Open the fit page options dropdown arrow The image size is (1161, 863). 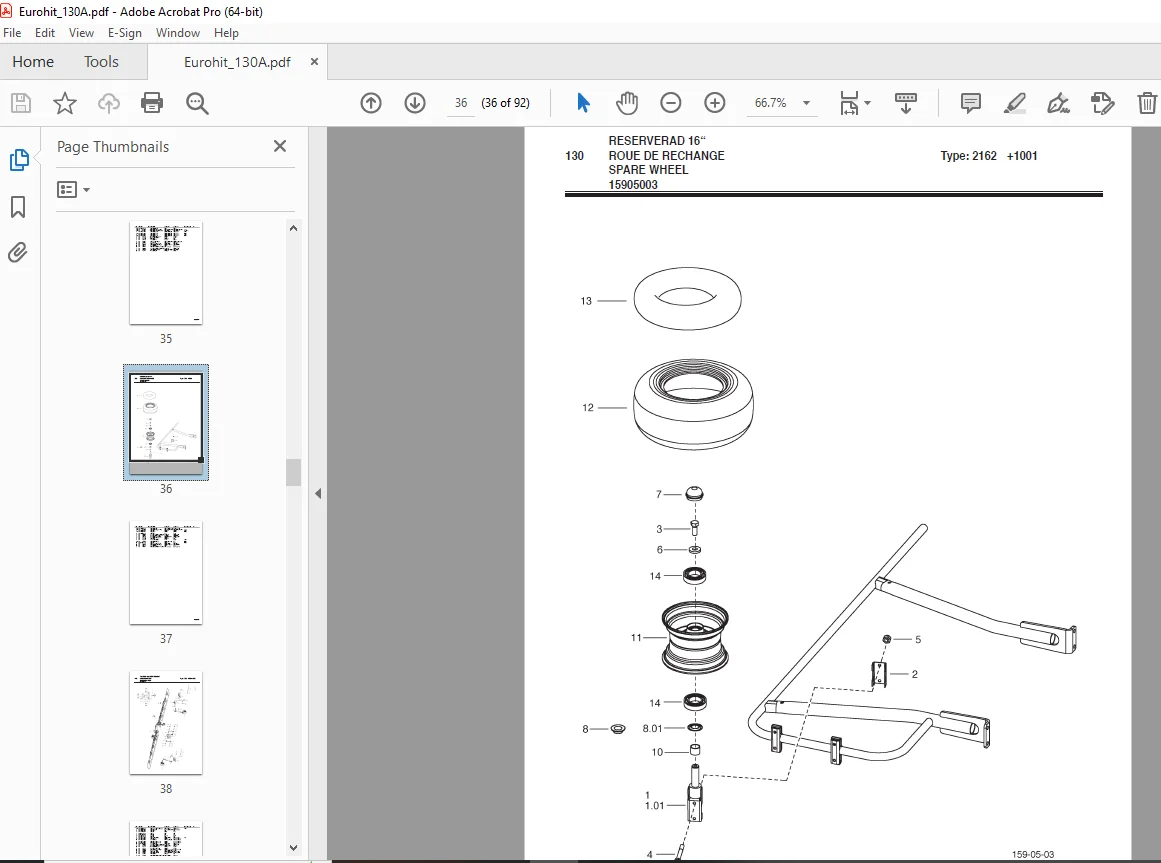coord(868,103)
